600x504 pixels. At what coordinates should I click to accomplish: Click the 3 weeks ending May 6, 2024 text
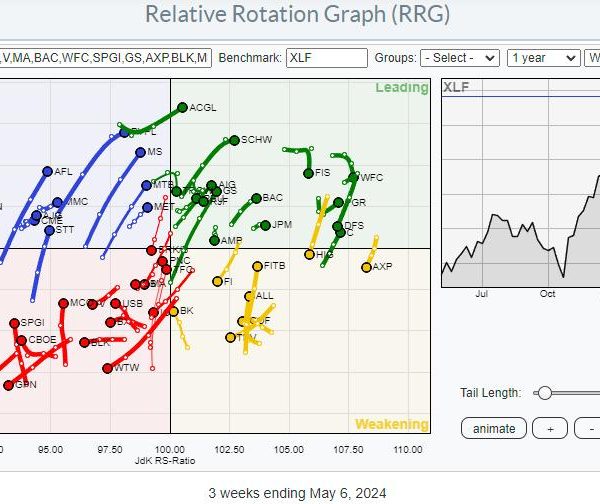[297, 493]
